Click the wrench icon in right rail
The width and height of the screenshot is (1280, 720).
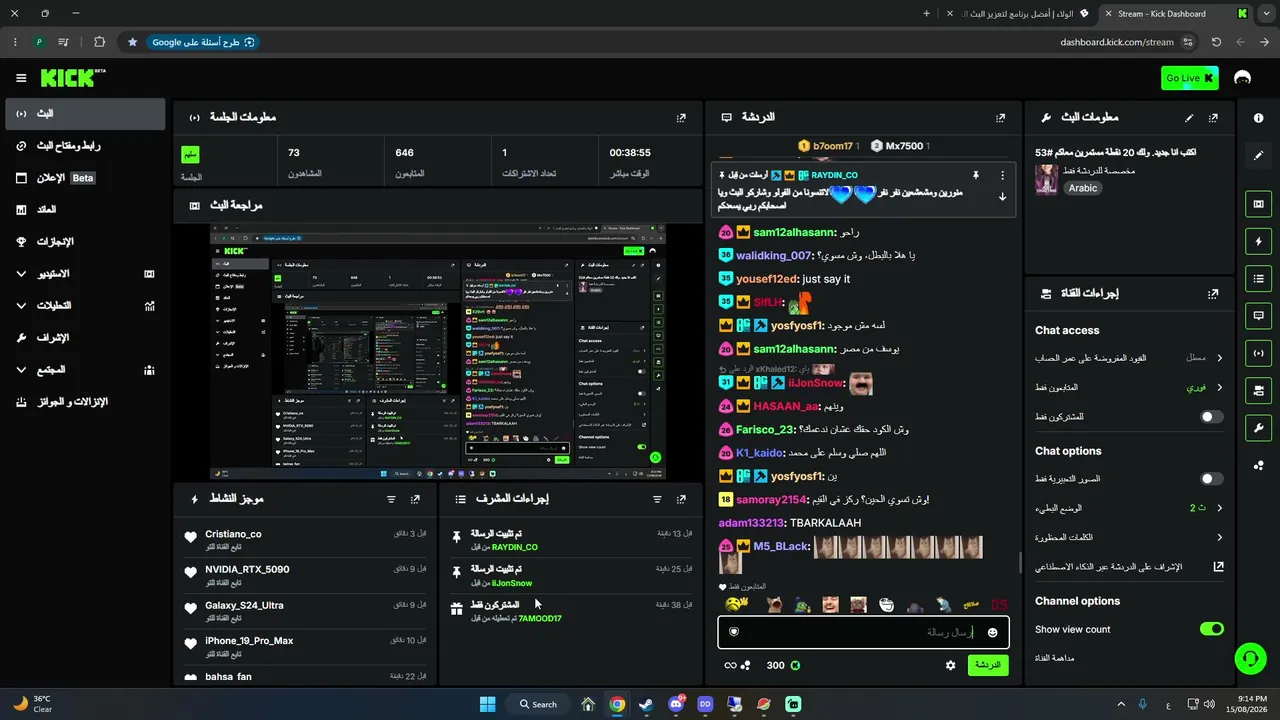pos(1258,427)
